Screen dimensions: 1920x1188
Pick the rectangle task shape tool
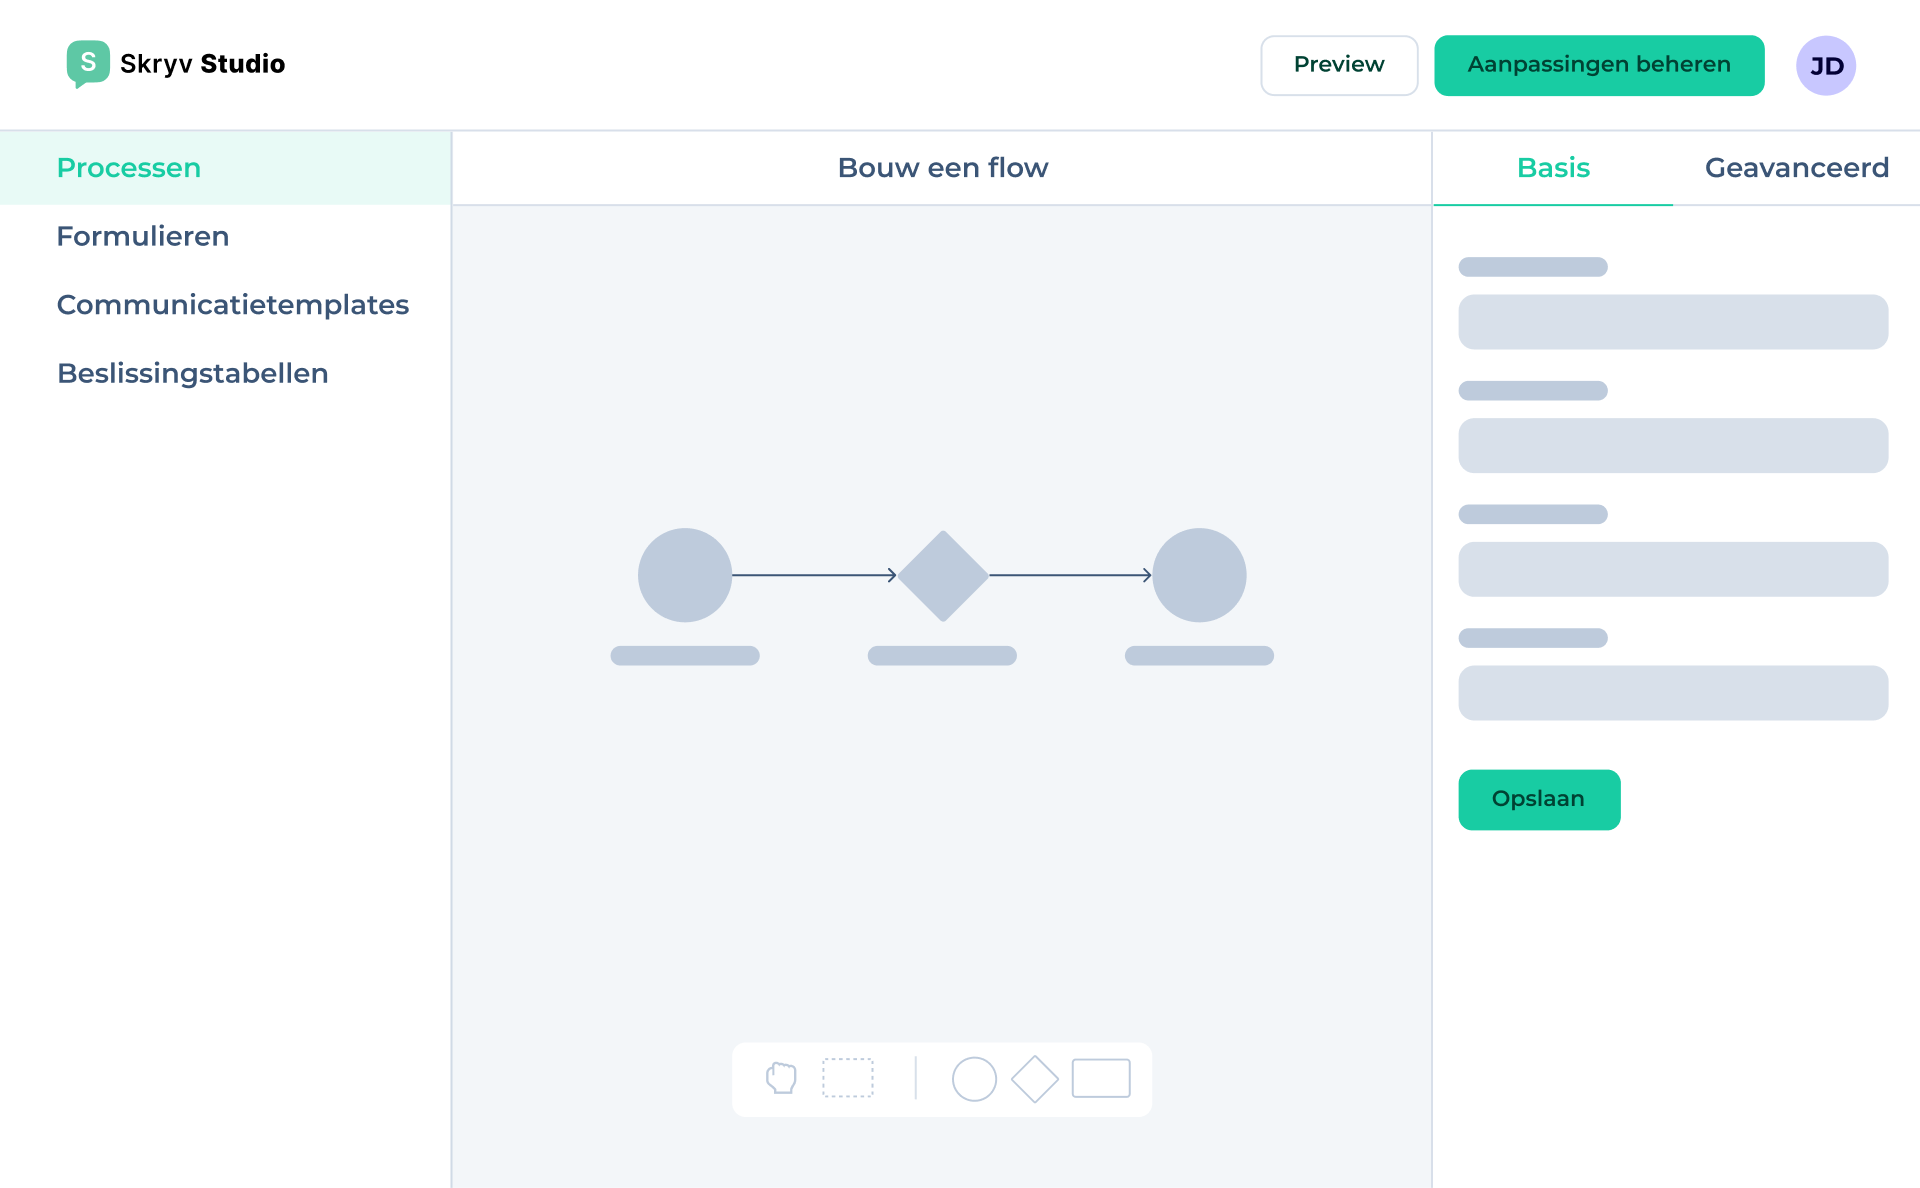click(1101, 1078)
